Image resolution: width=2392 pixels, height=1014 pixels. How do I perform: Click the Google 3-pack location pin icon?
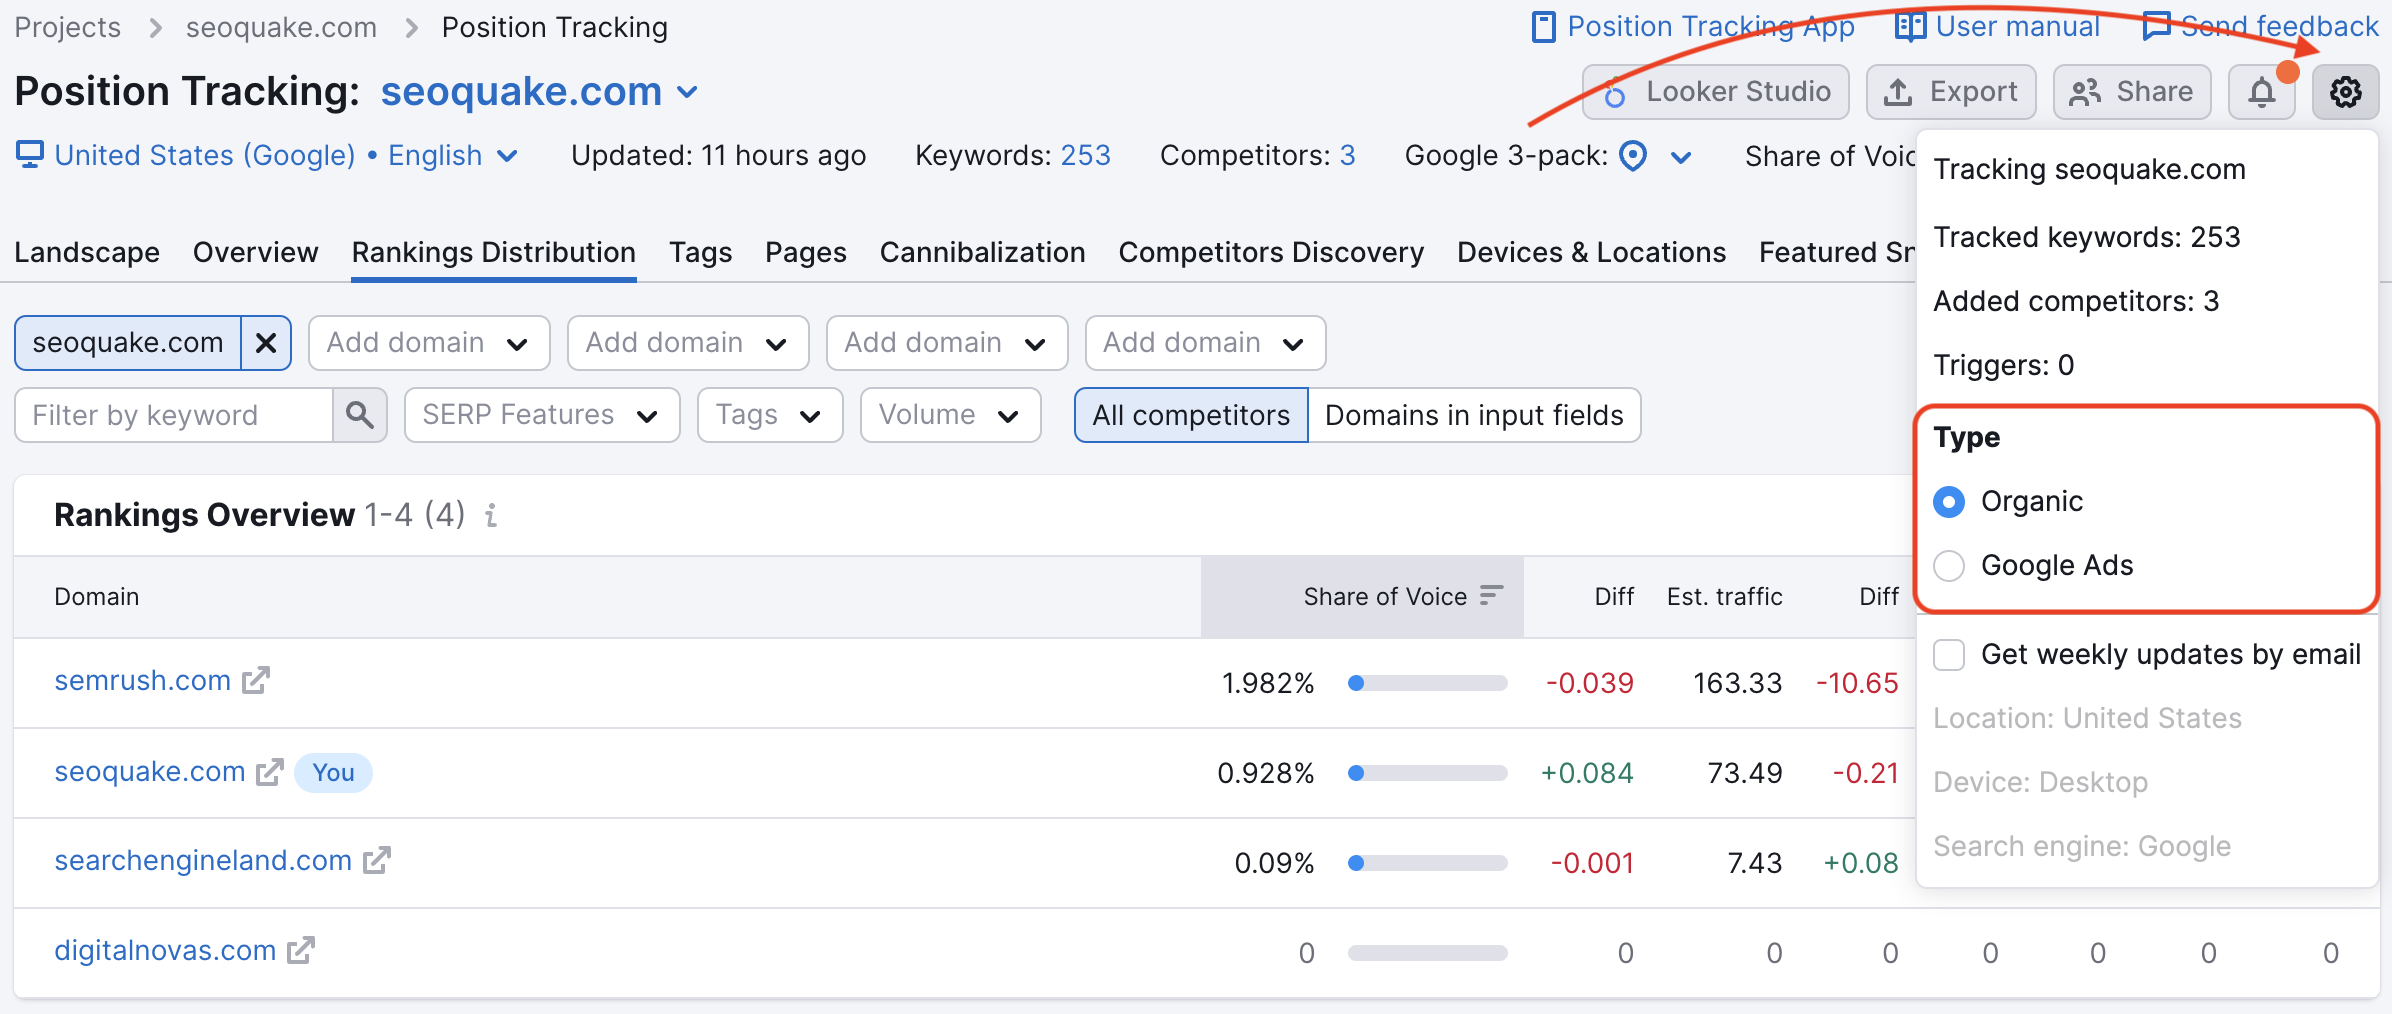(x=1633, y=156)
